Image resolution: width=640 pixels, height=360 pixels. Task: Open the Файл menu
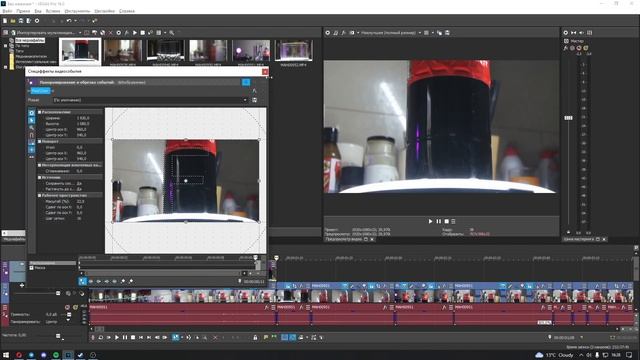[x=7, y=11]
